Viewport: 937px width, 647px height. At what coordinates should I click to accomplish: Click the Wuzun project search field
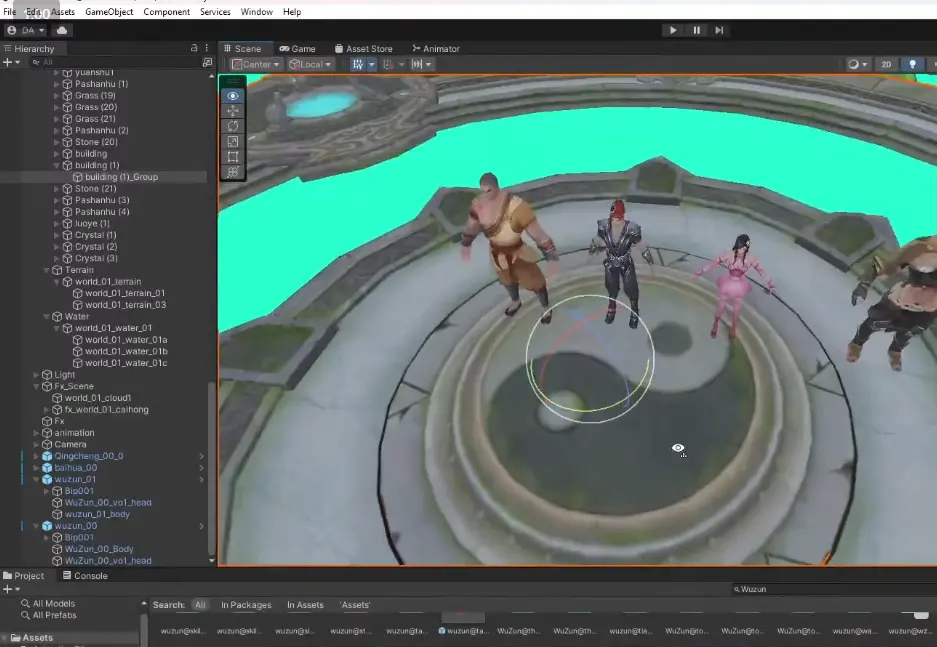(834, 589)
